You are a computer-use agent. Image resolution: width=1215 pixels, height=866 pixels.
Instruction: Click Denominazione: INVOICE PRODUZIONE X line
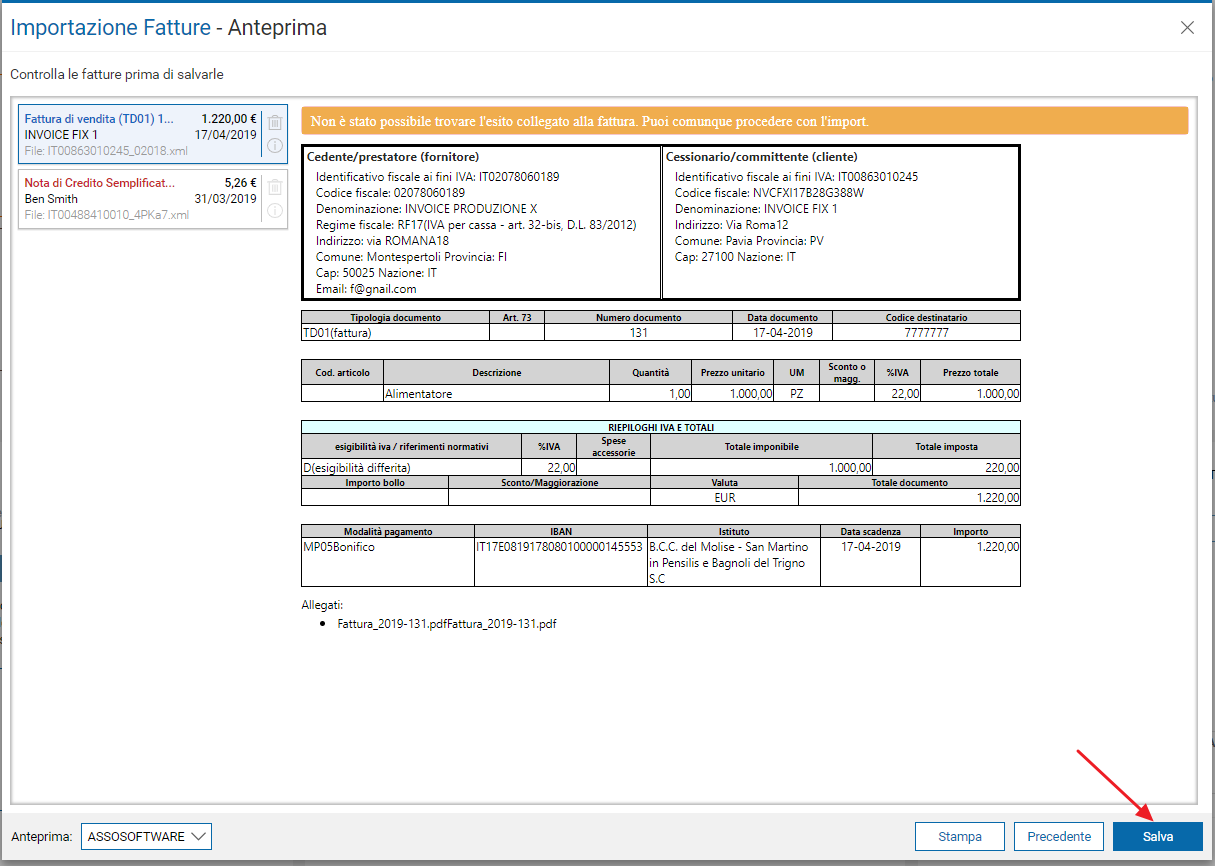(427, 209)
